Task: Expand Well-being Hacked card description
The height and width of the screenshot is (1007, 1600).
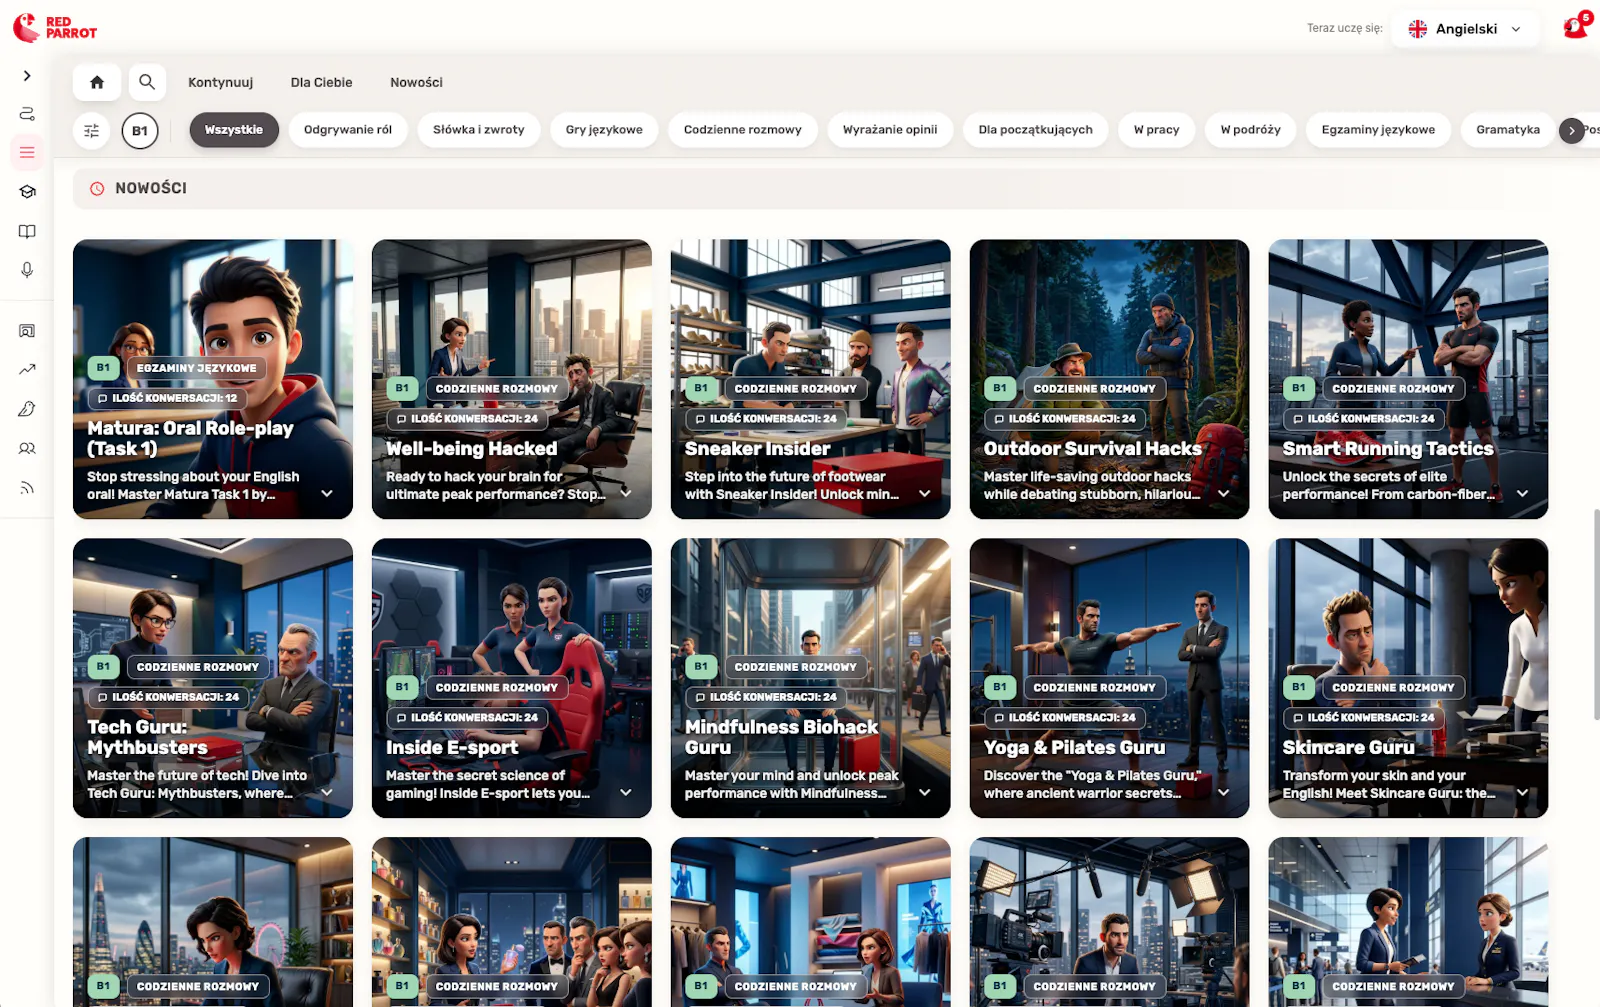Action: pos(626,494)
